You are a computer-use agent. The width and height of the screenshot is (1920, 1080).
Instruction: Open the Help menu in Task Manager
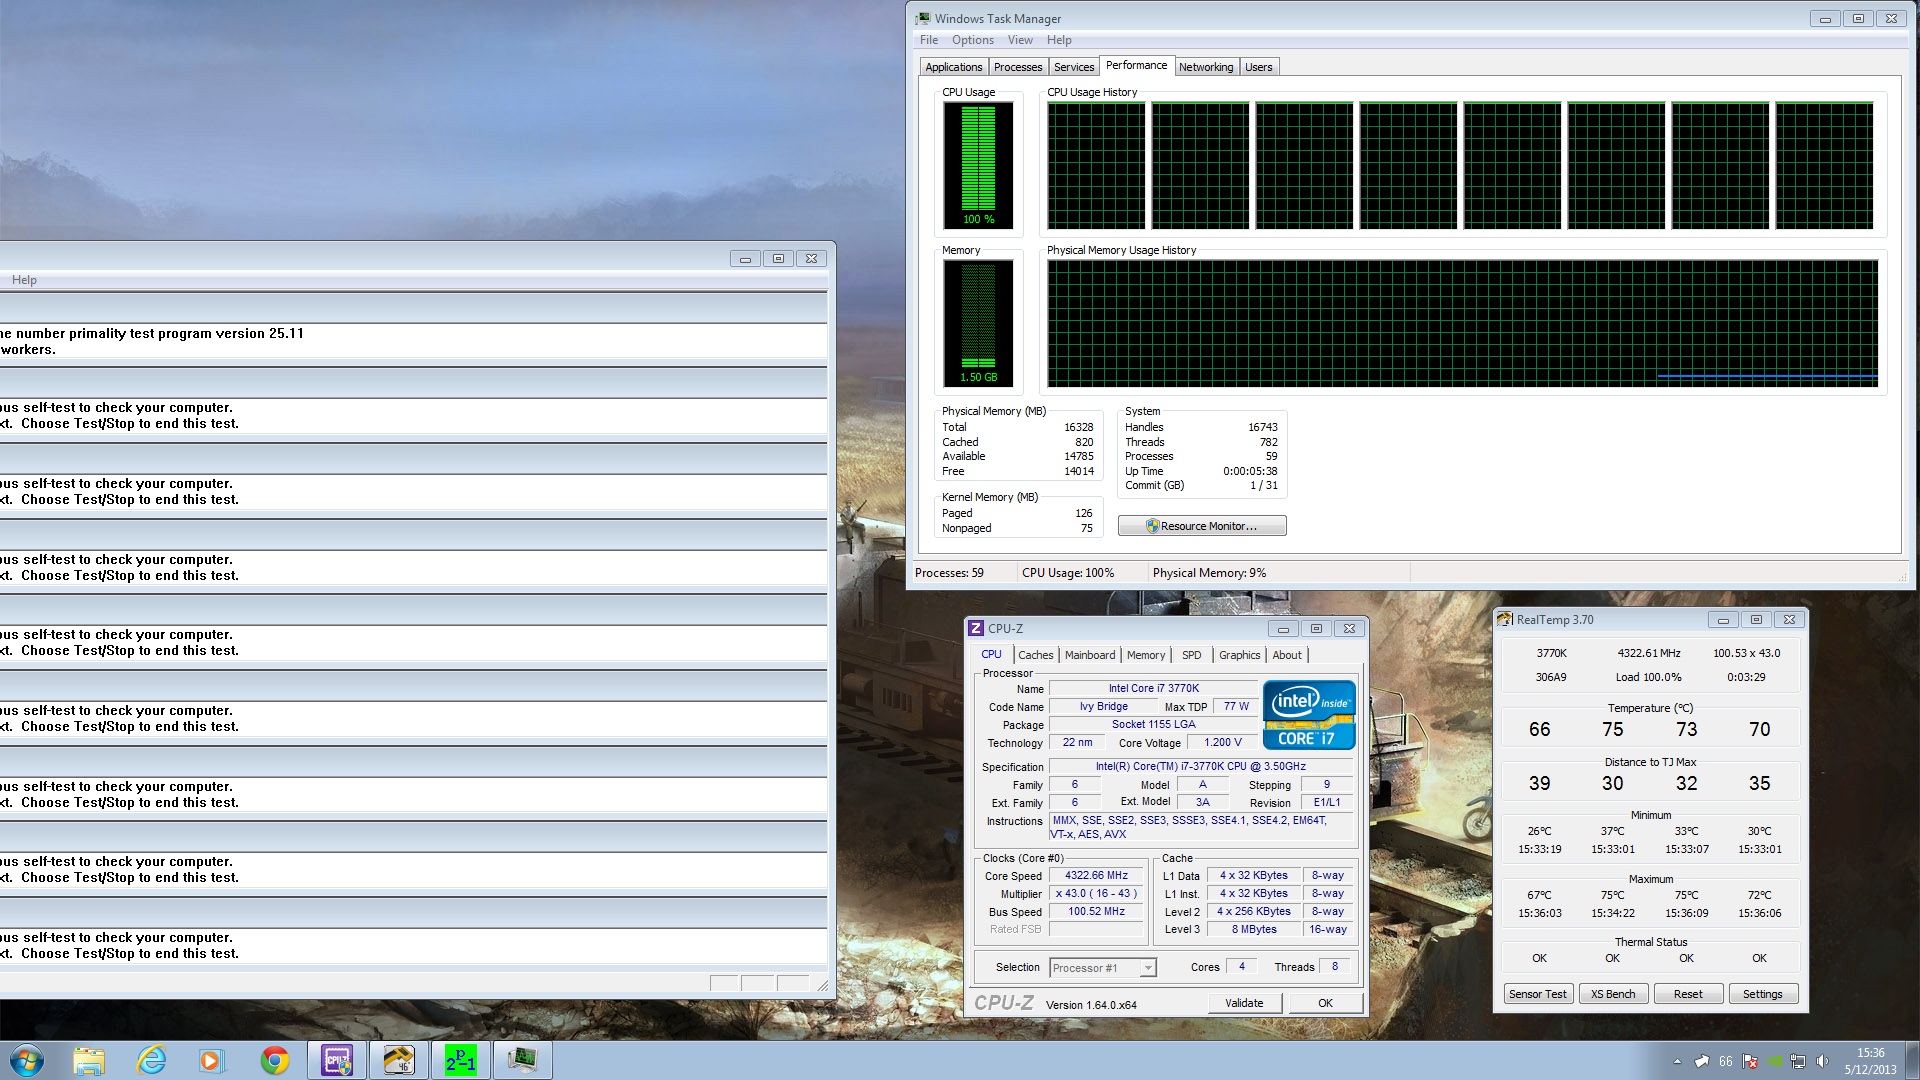pyautogui.click(x=1059, y=40)
